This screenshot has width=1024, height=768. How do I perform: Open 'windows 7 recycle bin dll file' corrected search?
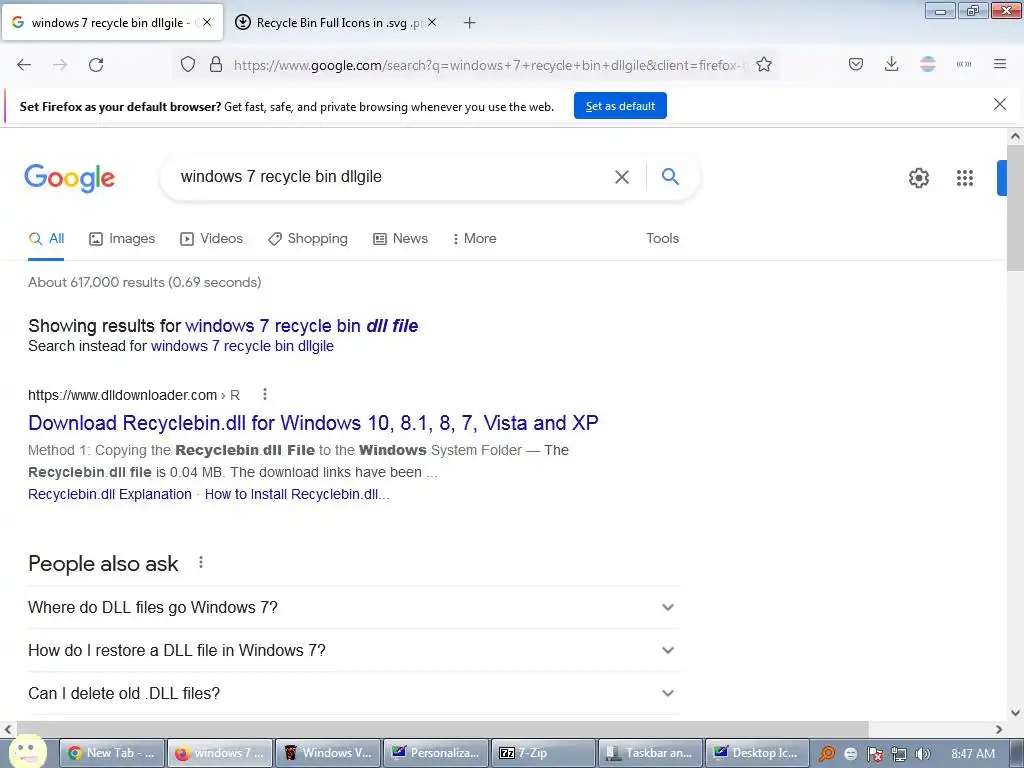click(302, 326)
